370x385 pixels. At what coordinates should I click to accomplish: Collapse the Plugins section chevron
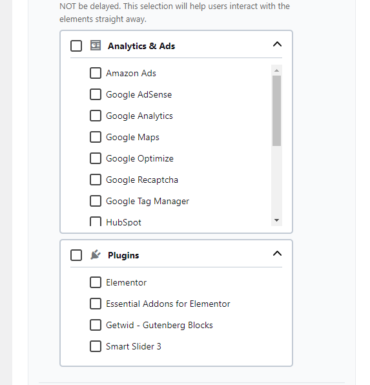277,254
